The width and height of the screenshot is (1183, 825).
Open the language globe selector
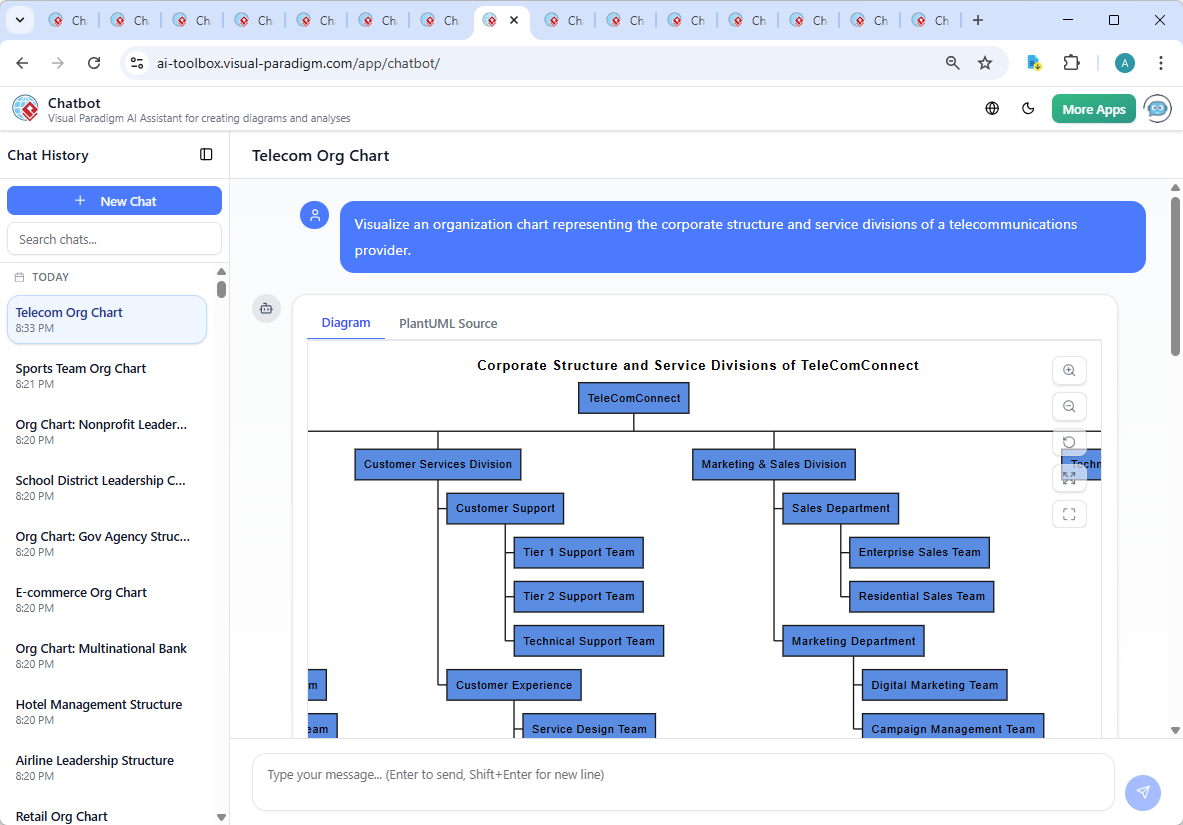[992, 108]
